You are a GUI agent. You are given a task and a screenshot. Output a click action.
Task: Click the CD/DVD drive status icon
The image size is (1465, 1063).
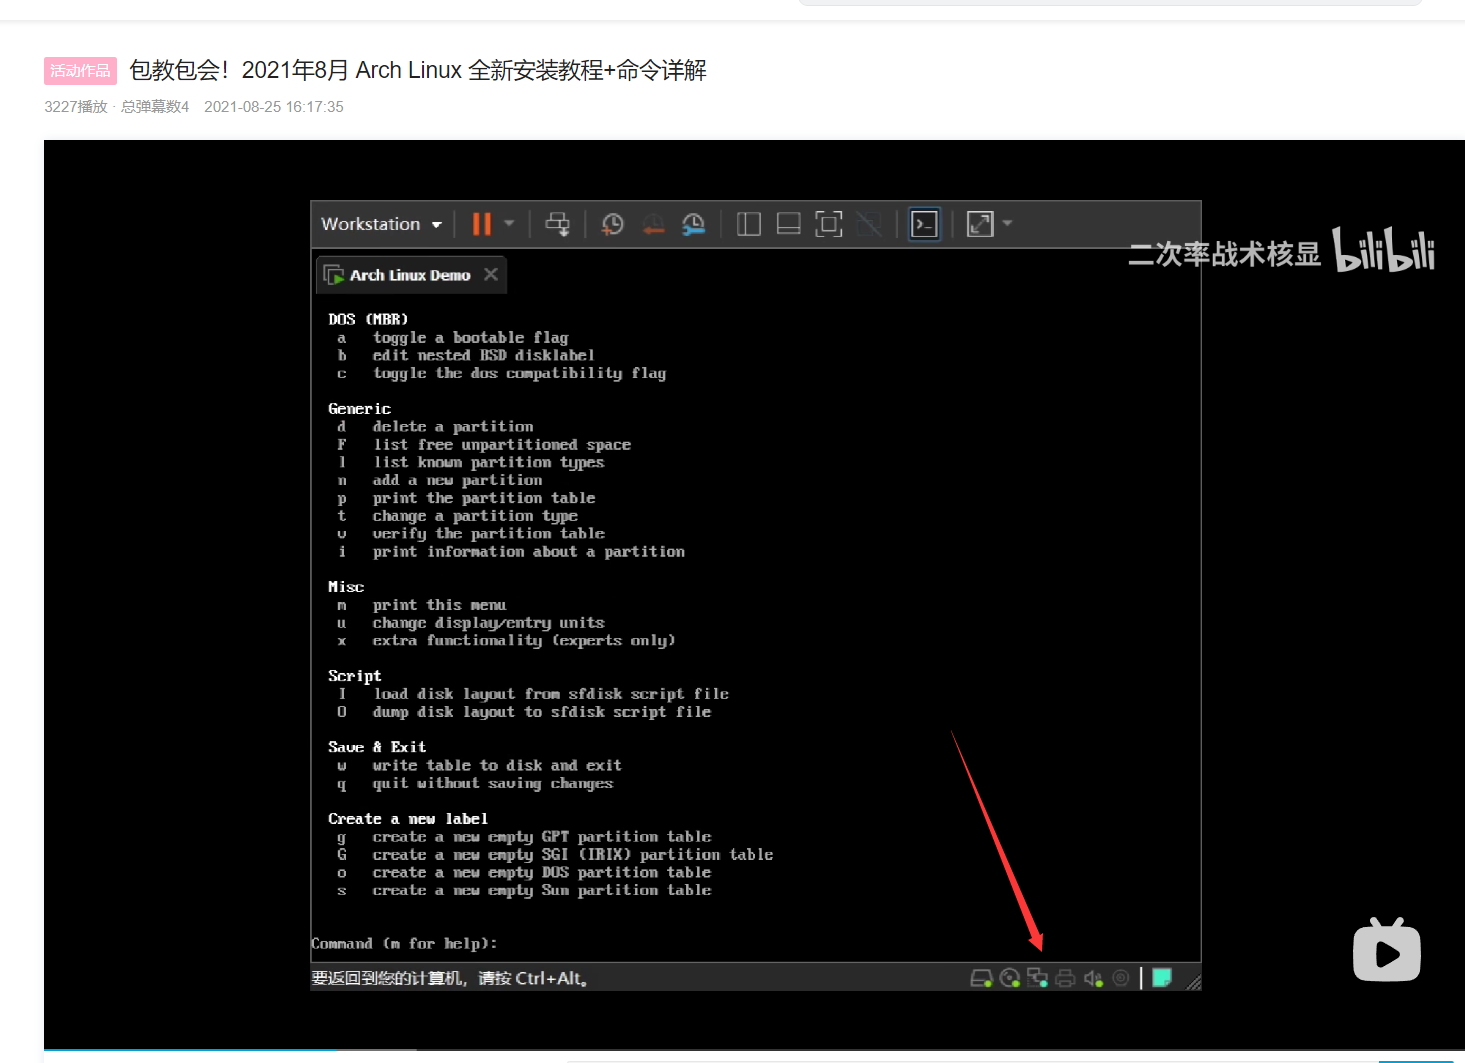click(1009, 977)
